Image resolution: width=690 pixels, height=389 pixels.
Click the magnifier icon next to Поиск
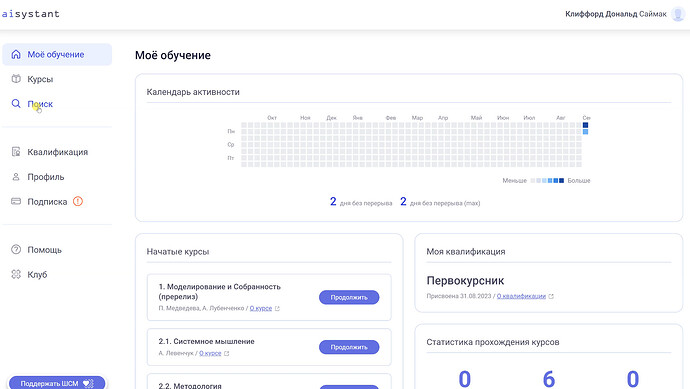[x=16, y=104]
